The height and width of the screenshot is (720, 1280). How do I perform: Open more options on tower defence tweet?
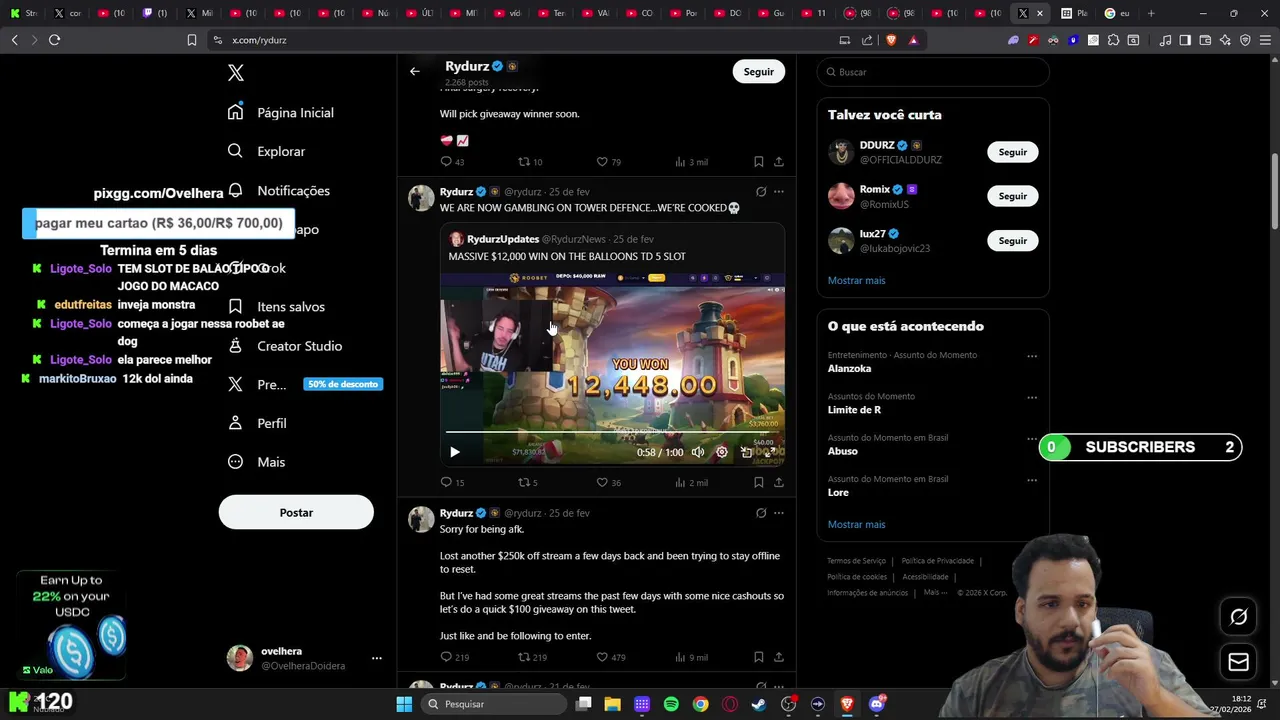tap(779, 191)
